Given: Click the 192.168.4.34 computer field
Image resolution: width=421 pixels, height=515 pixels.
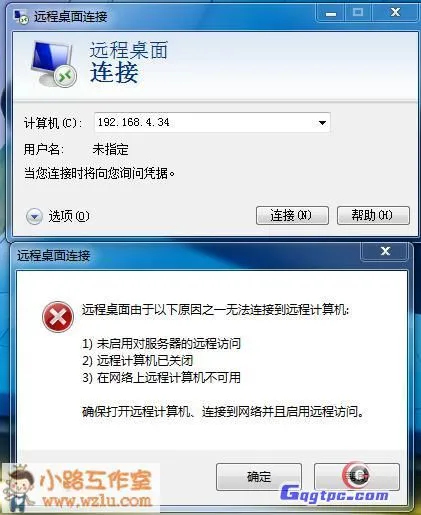Looking at the screenshot, I should tap(212, 123).
